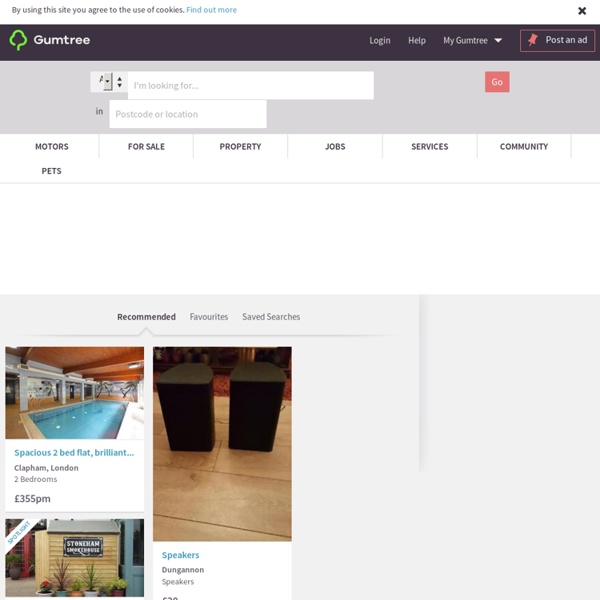Focus the Postcode or location field
This screenshot has height=600, width=600.
188,114
